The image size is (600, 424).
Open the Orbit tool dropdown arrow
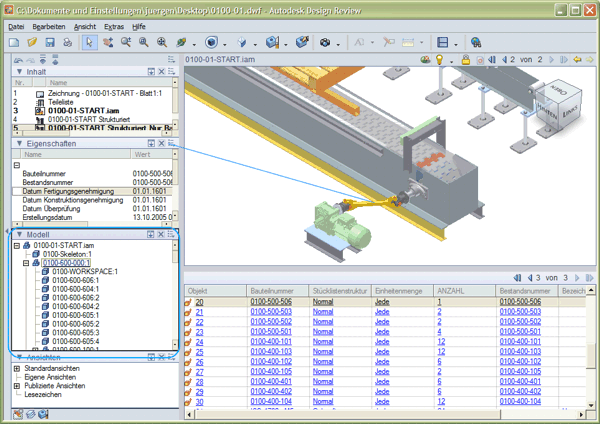tap(194, 45)
